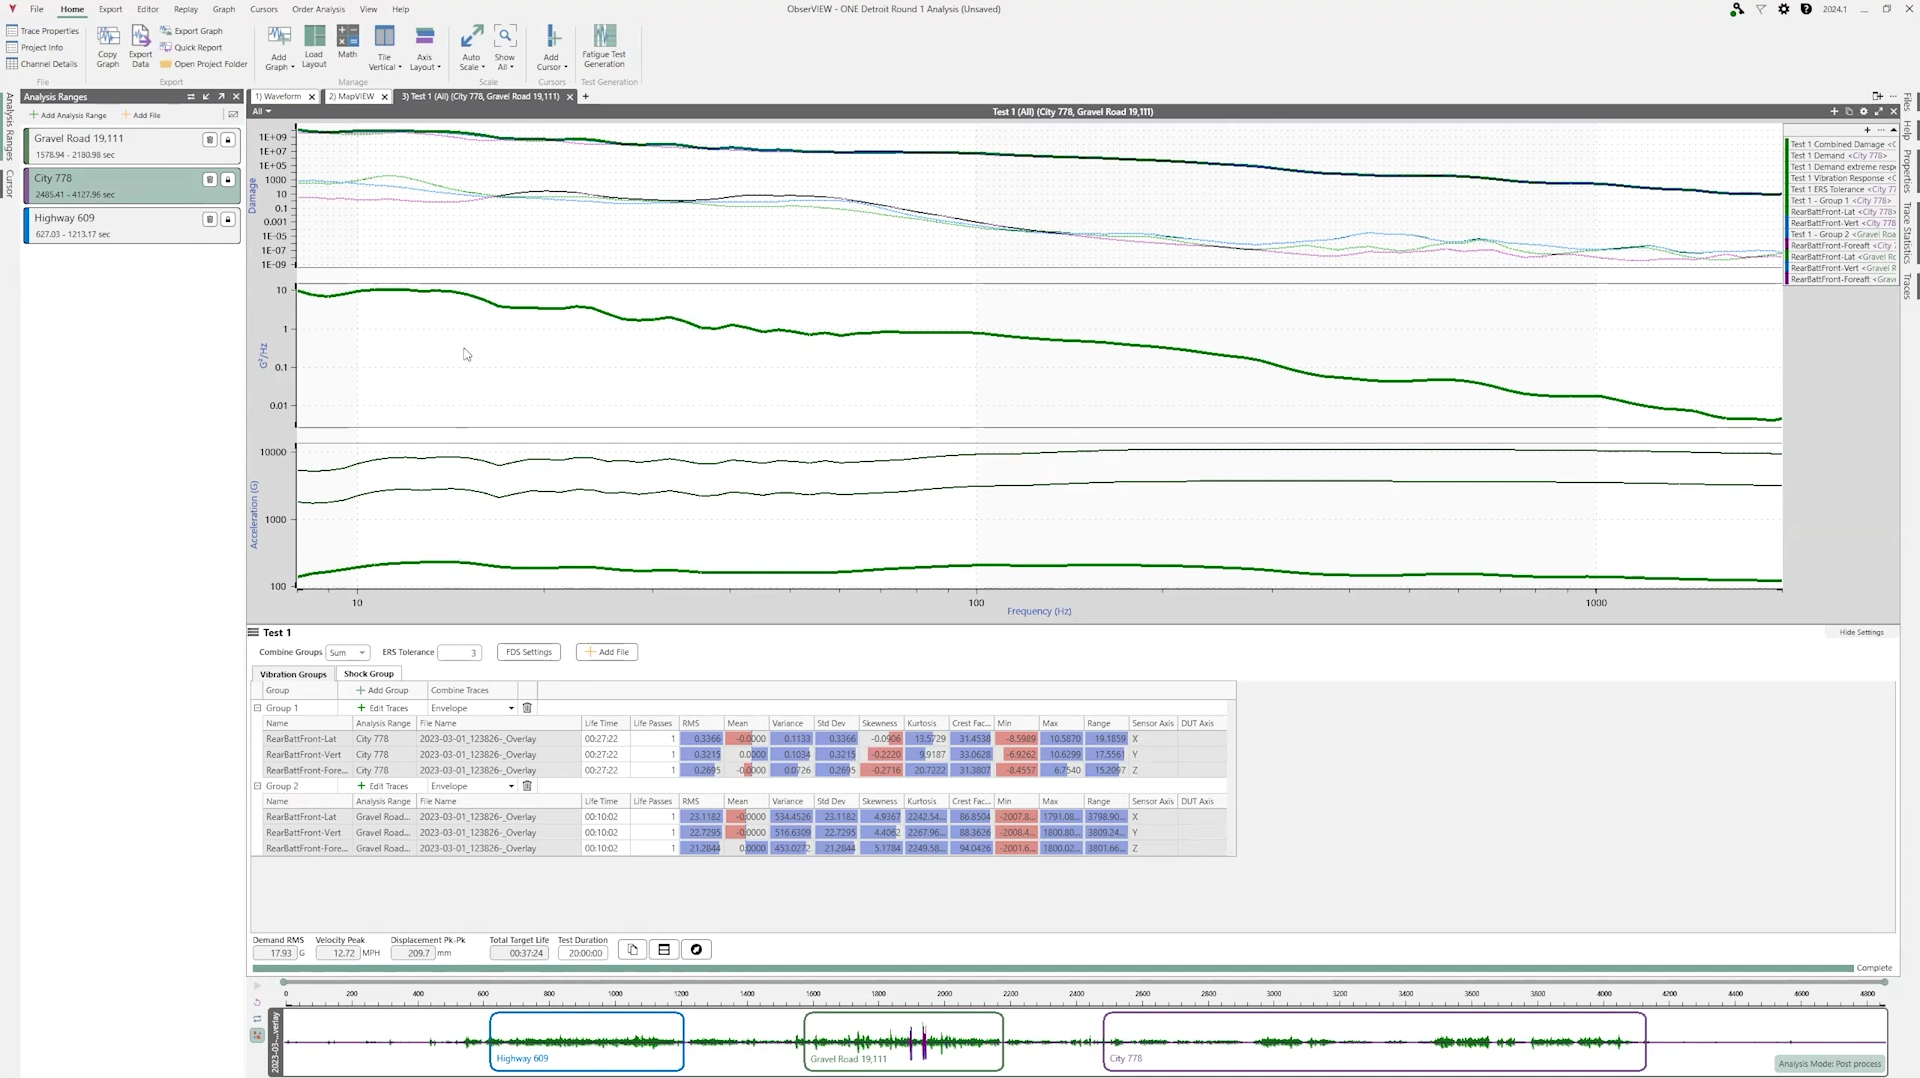Image resolution: width=1920 pixels, height=1078 pixels.
Task: Delete Group 1 with its trash icon
Action: click(527, 708)
